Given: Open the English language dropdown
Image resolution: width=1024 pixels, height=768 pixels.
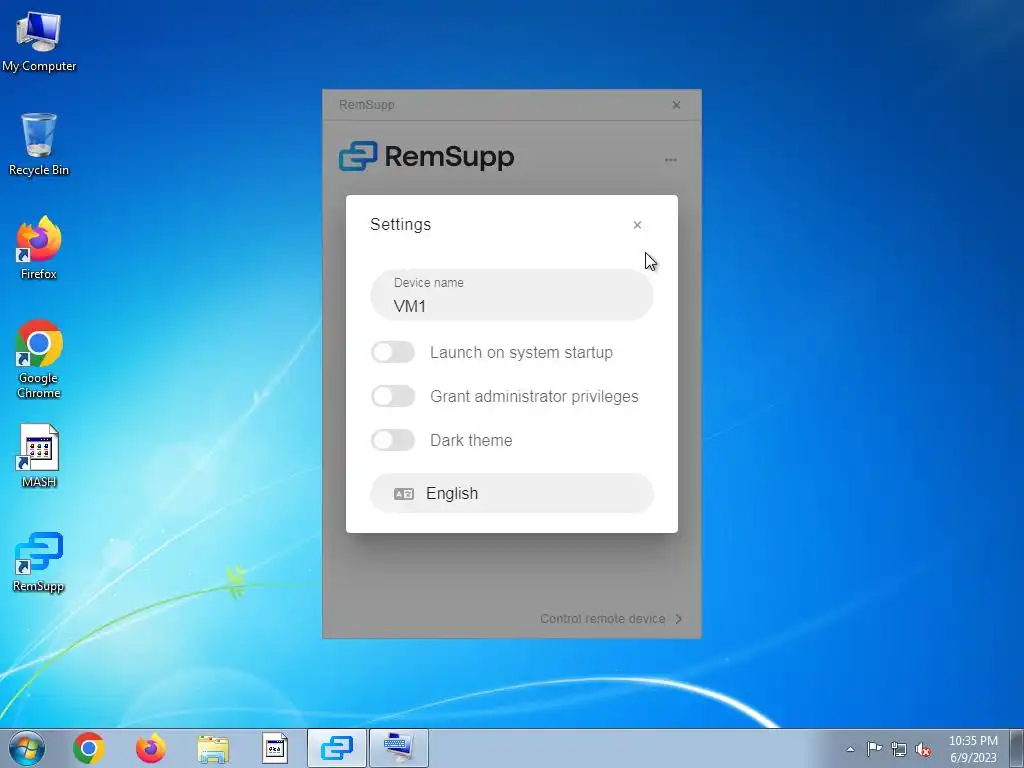Looking at the screenshot, I should (x=512, y=493).
